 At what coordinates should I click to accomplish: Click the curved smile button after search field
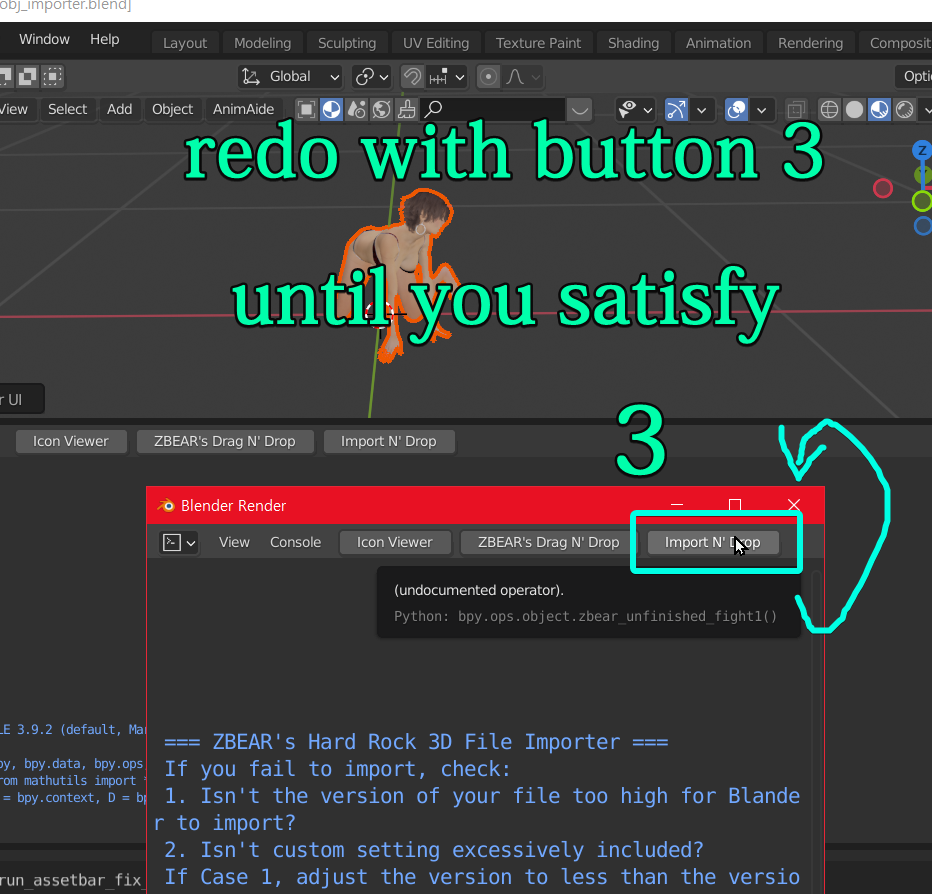click(x=580, y=109)
